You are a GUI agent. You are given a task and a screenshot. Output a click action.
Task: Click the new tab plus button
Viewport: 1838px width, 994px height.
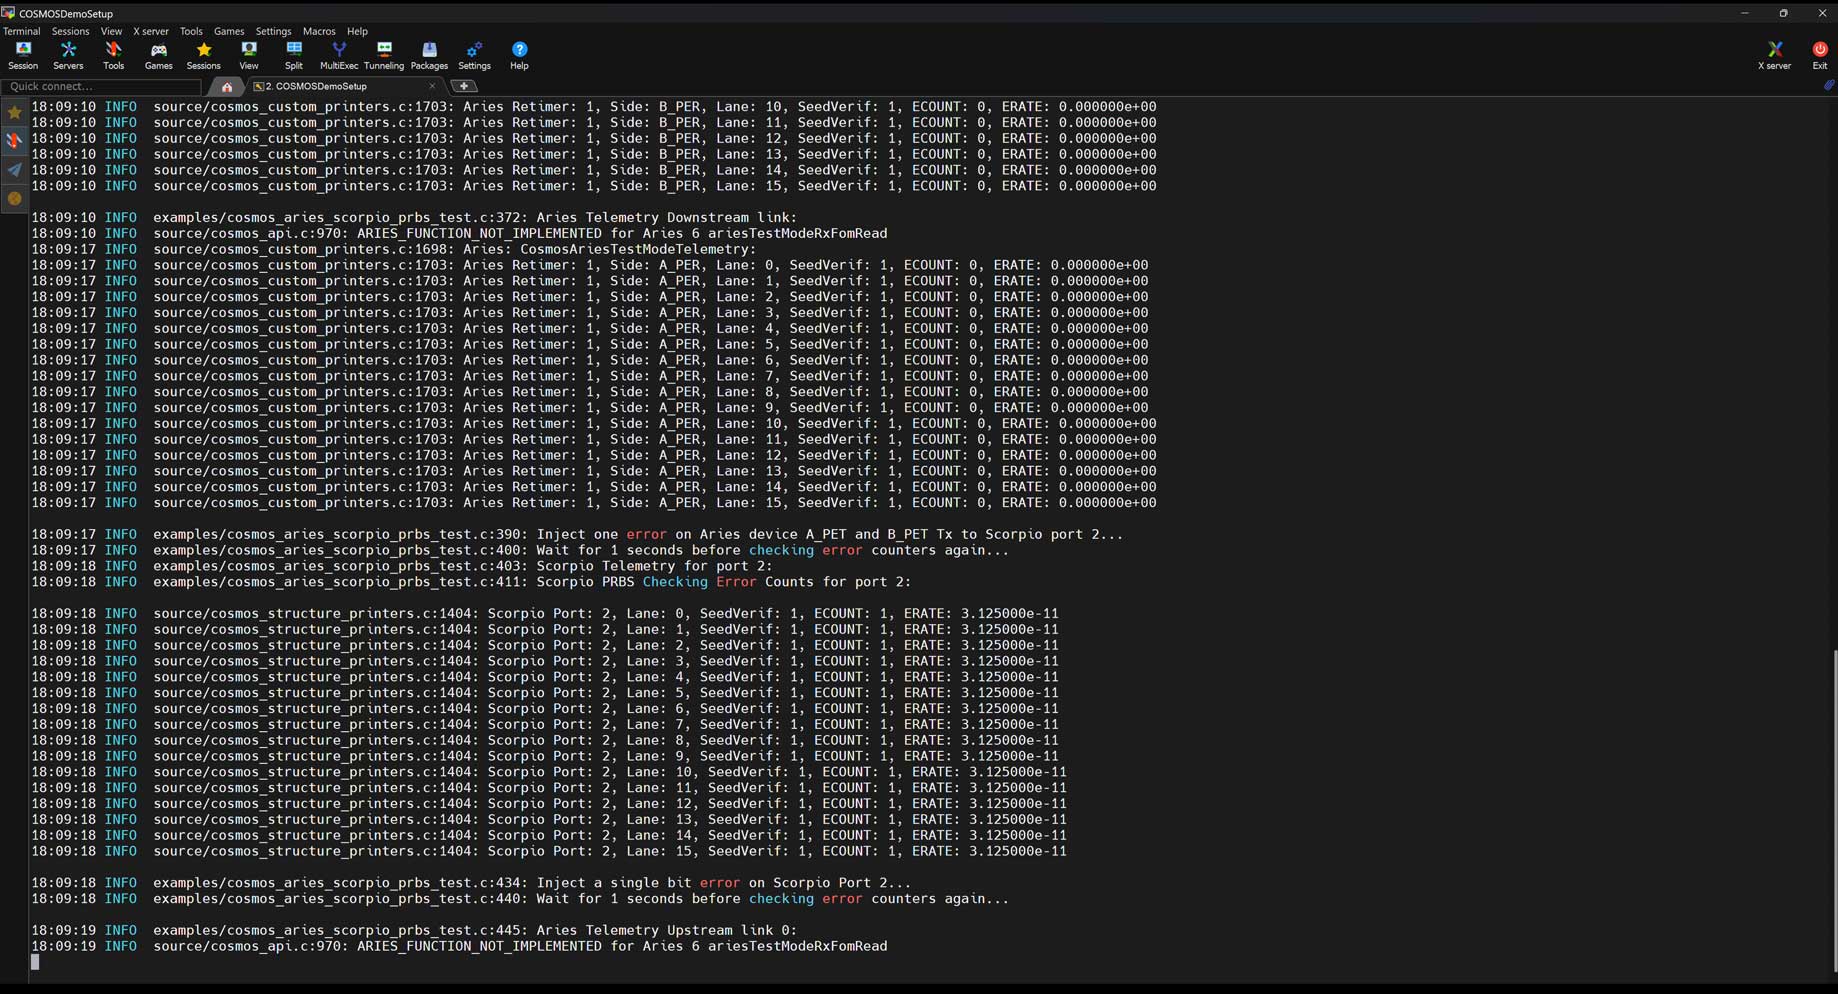pos(464,87)
